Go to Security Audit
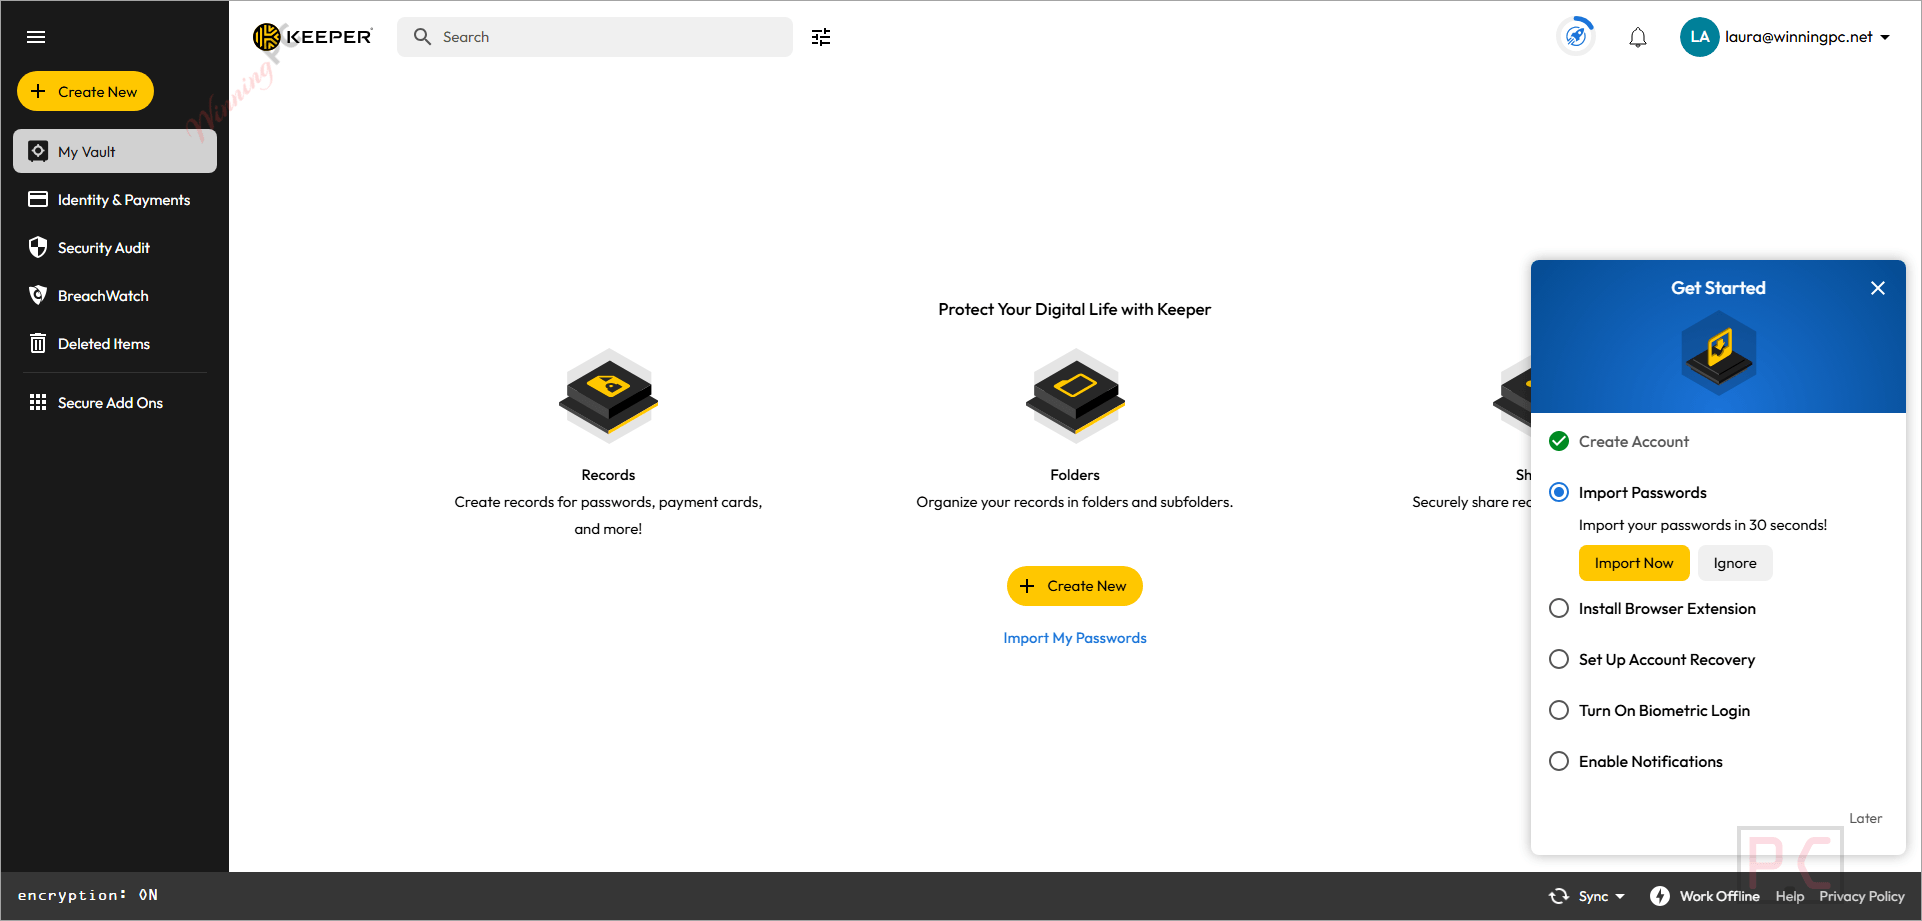The image size is (1922, 921). (115, 248)
